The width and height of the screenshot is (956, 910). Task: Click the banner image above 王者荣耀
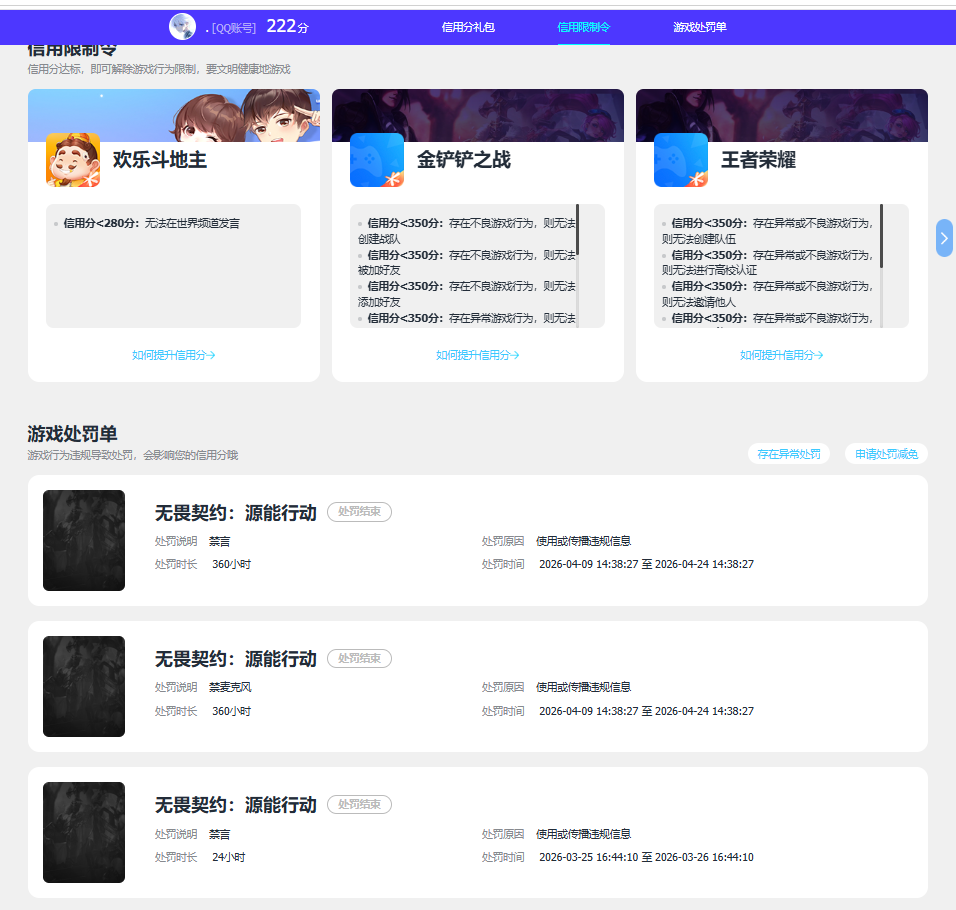[x=781, y=115]
